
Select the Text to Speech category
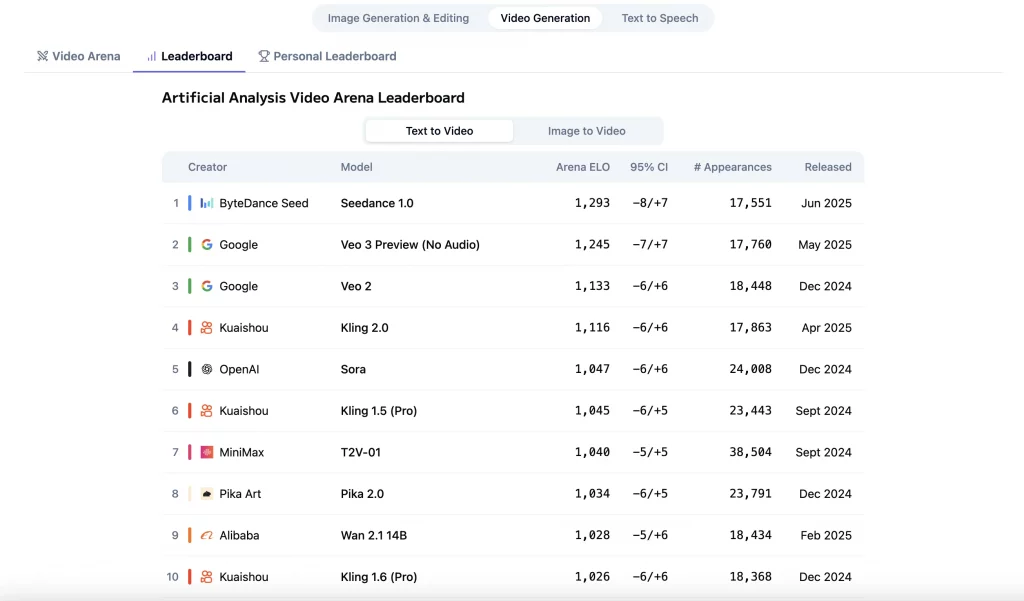coord(659,18)
